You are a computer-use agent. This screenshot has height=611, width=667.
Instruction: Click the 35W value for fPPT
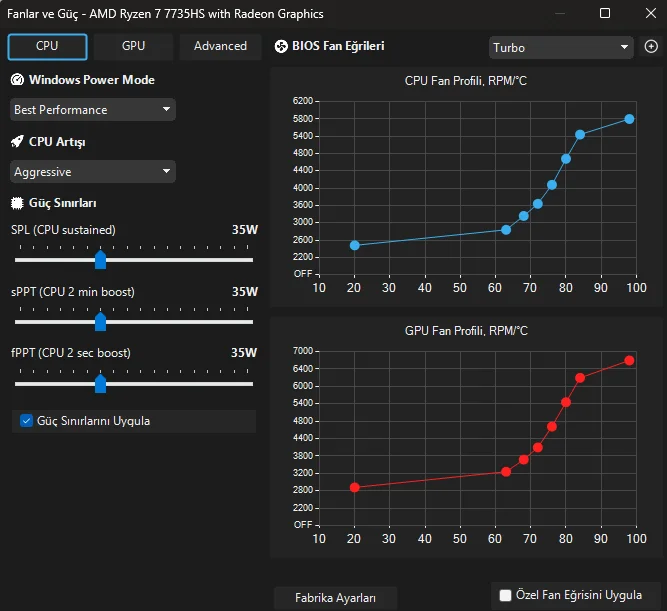(x=244, y=353)
